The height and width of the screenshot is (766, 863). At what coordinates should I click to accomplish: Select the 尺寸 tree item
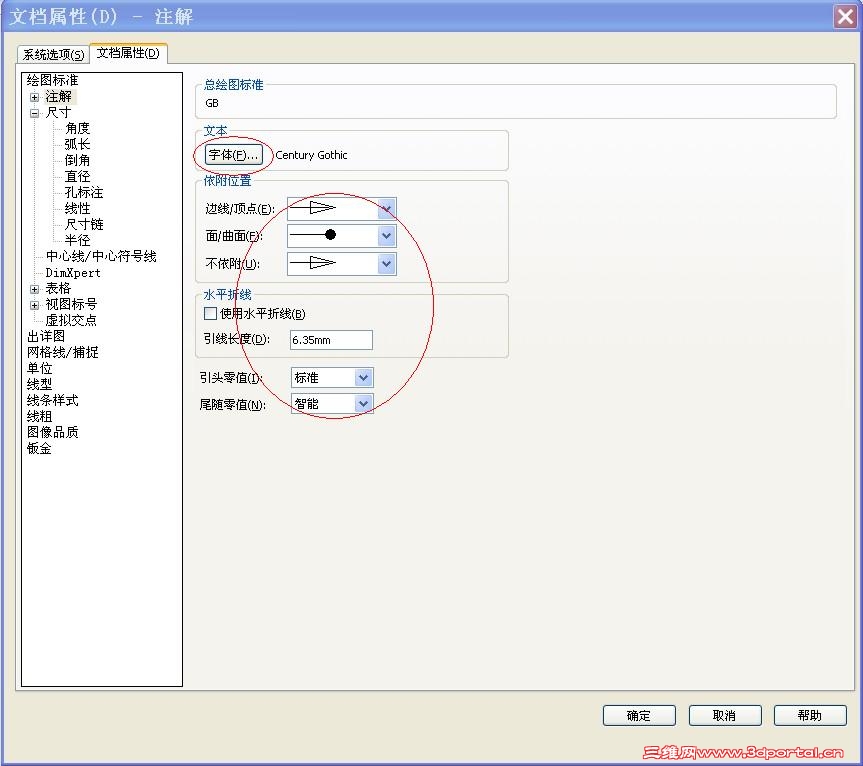click(58, 112)
